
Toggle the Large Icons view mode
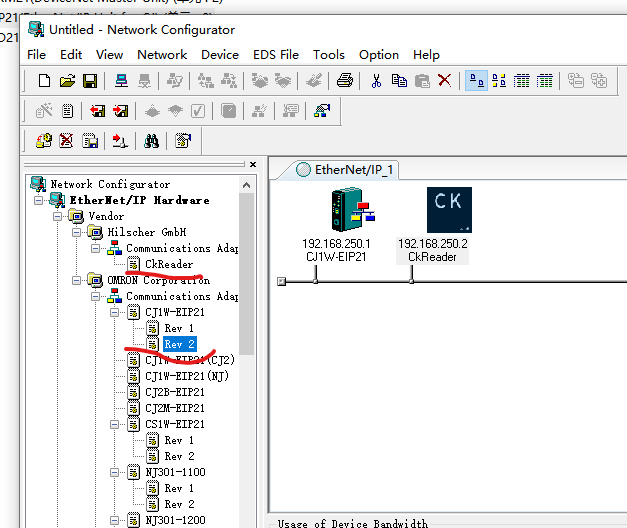tap(476, 81)
